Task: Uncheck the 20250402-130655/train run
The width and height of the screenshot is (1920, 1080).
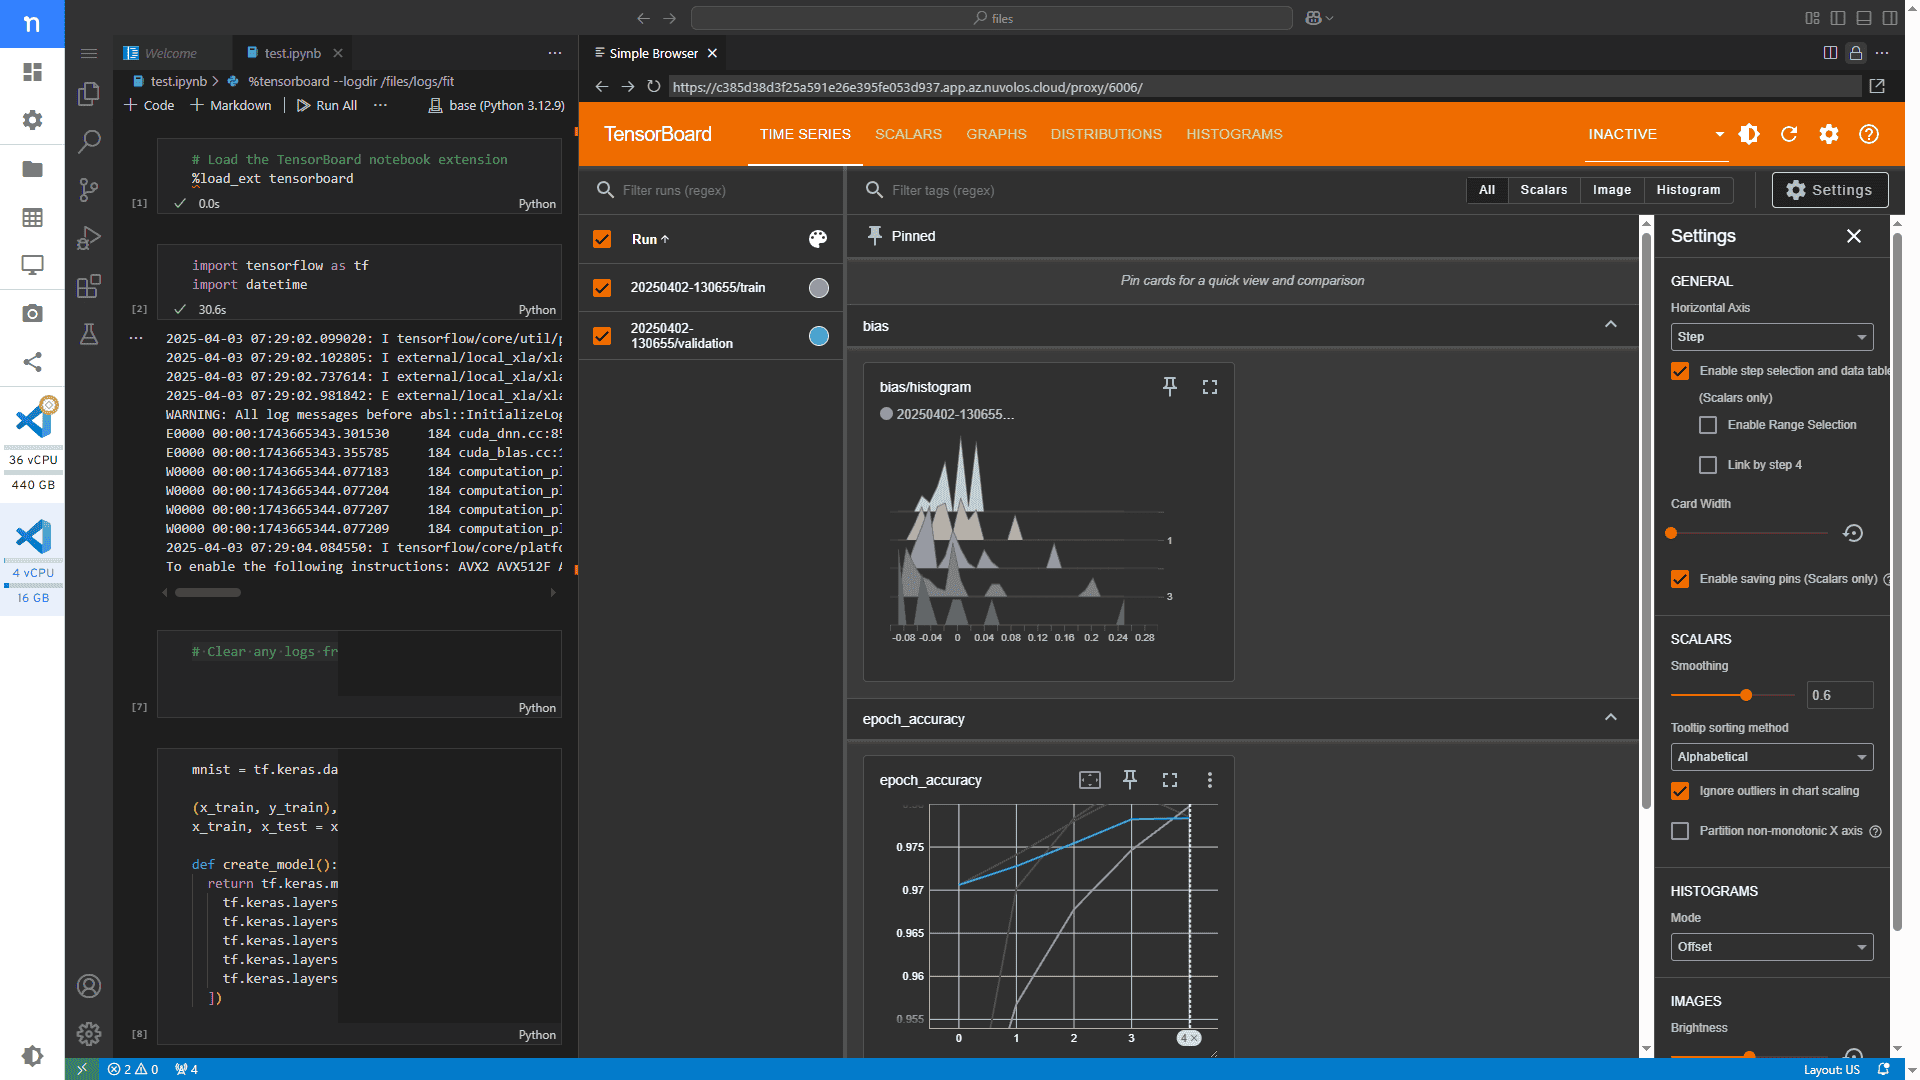Action: coord(602,288)
